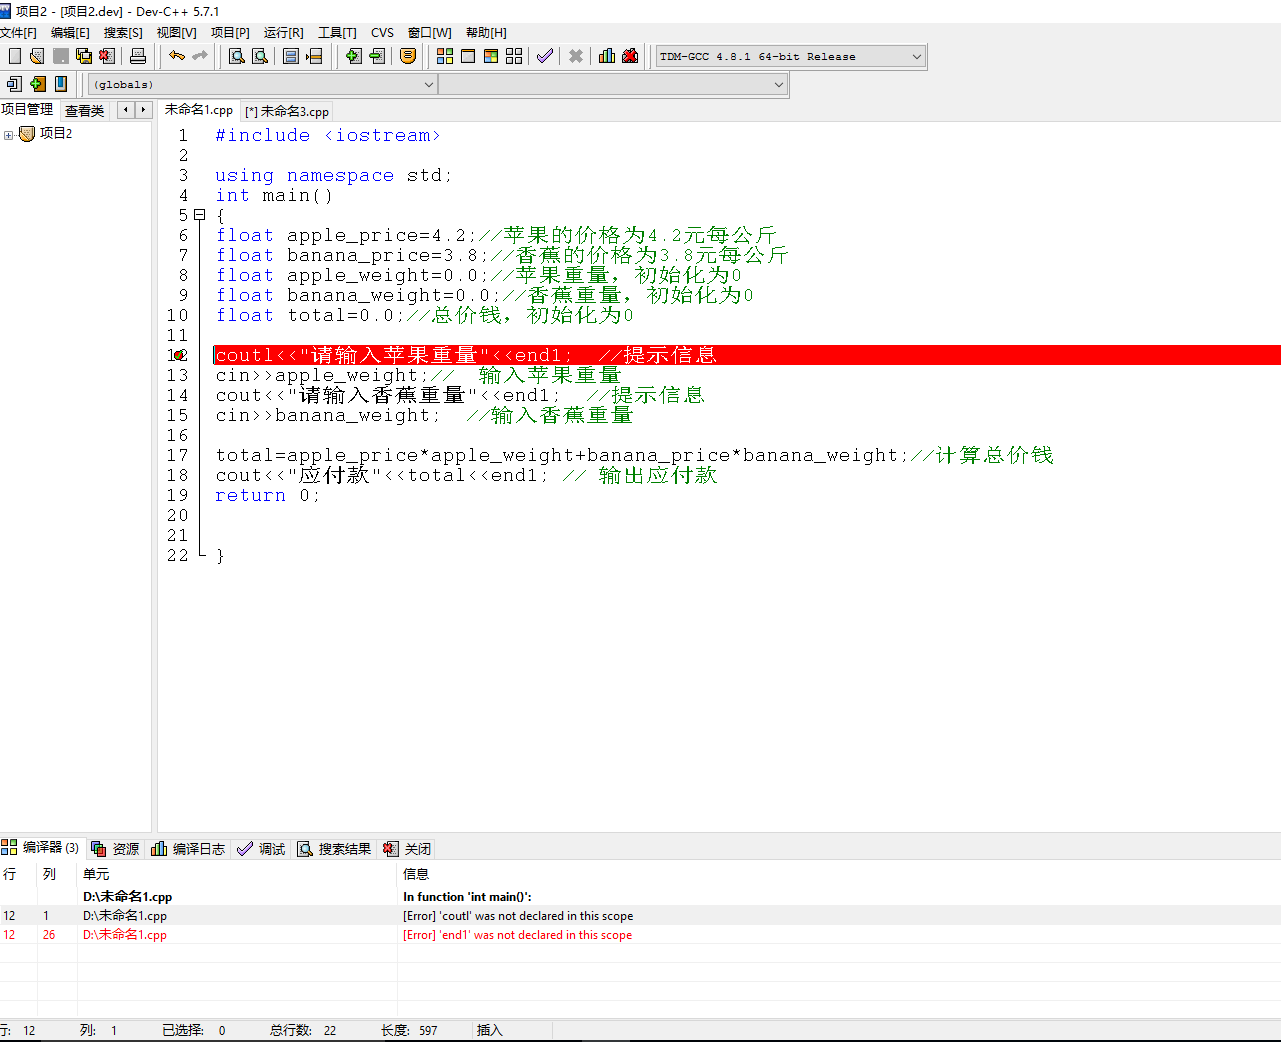Click the 关闭 button in bottom panel
This screenshot has width=1281, height=1042.
408,849
